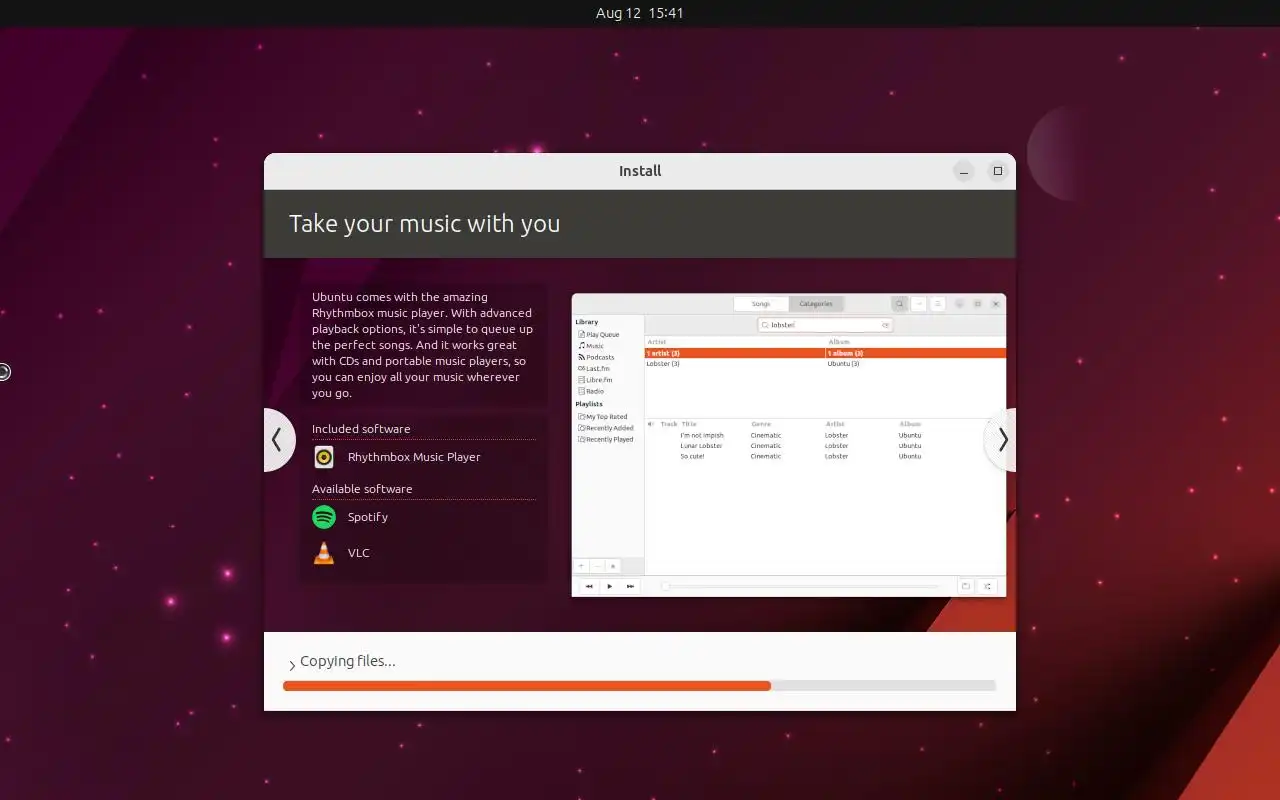Click the VLC traffic cone icon
1280x800 pixels.
click(x=324, y=553)
